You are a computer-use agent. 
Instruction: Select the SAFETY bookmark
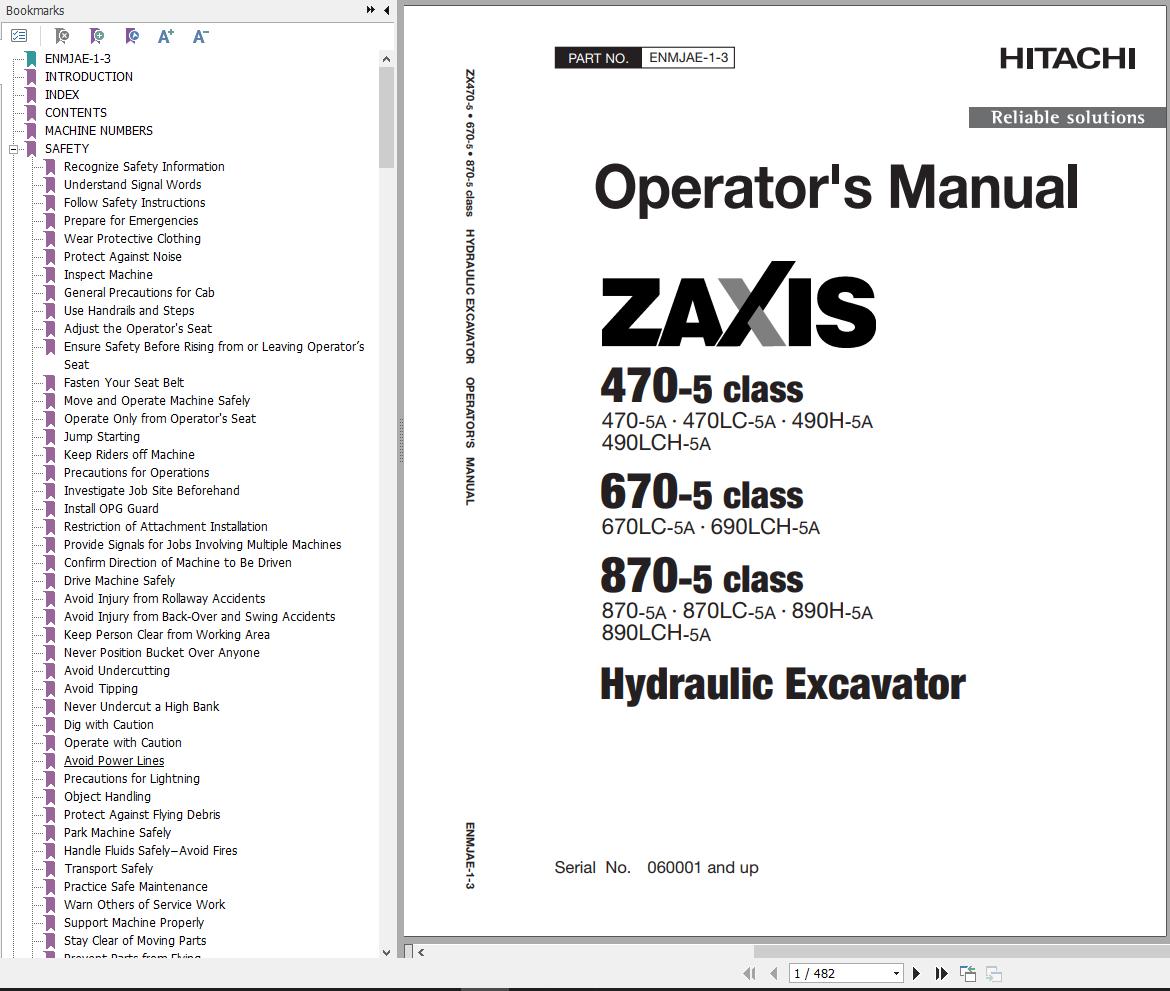(66, 149)
